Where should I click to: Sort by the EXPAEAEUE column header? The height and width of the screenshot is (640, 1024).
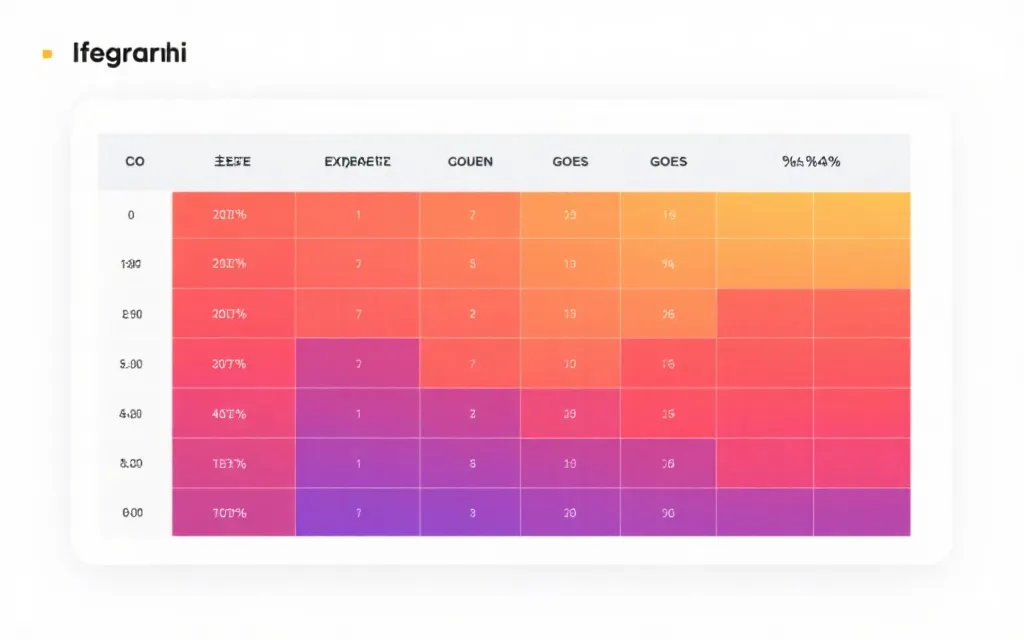pyautogui.click(x=357, y=161)
